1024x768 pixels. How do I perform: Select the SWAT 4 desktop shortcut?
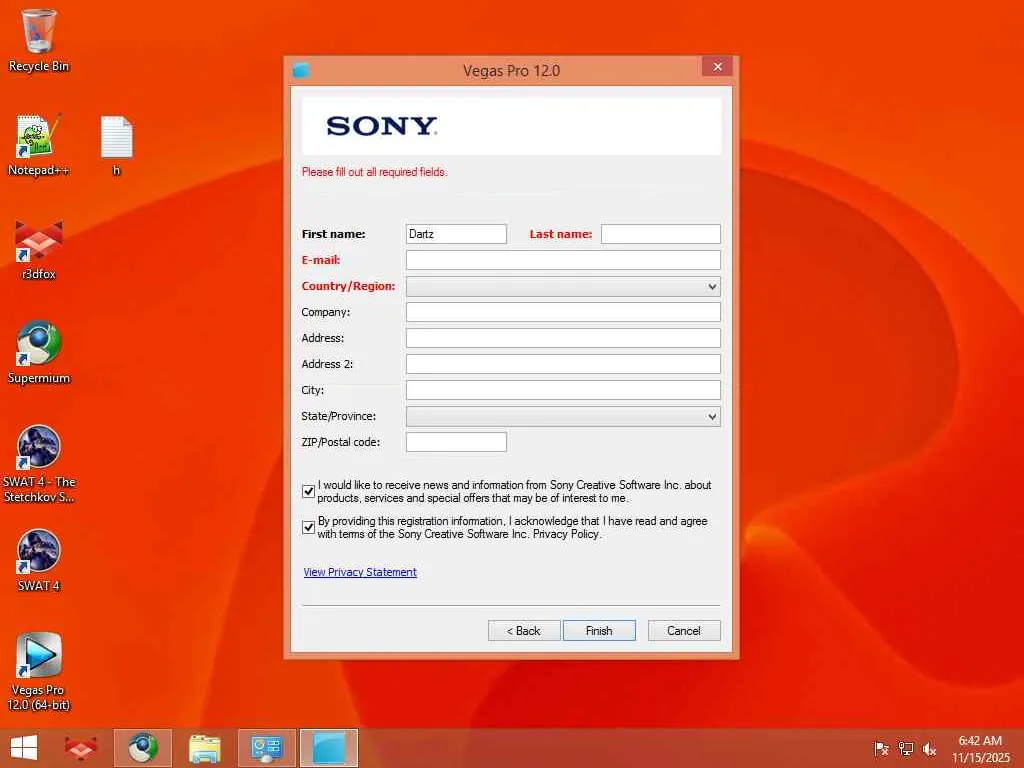coord(39,560)
